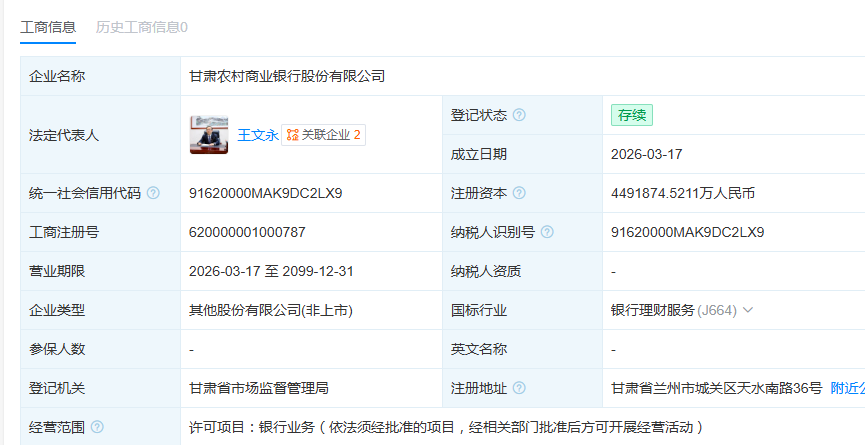Click help icon beside 注册地址
Image resolution: width=865 pixels, height=445 pixels.
coord(519,388)
